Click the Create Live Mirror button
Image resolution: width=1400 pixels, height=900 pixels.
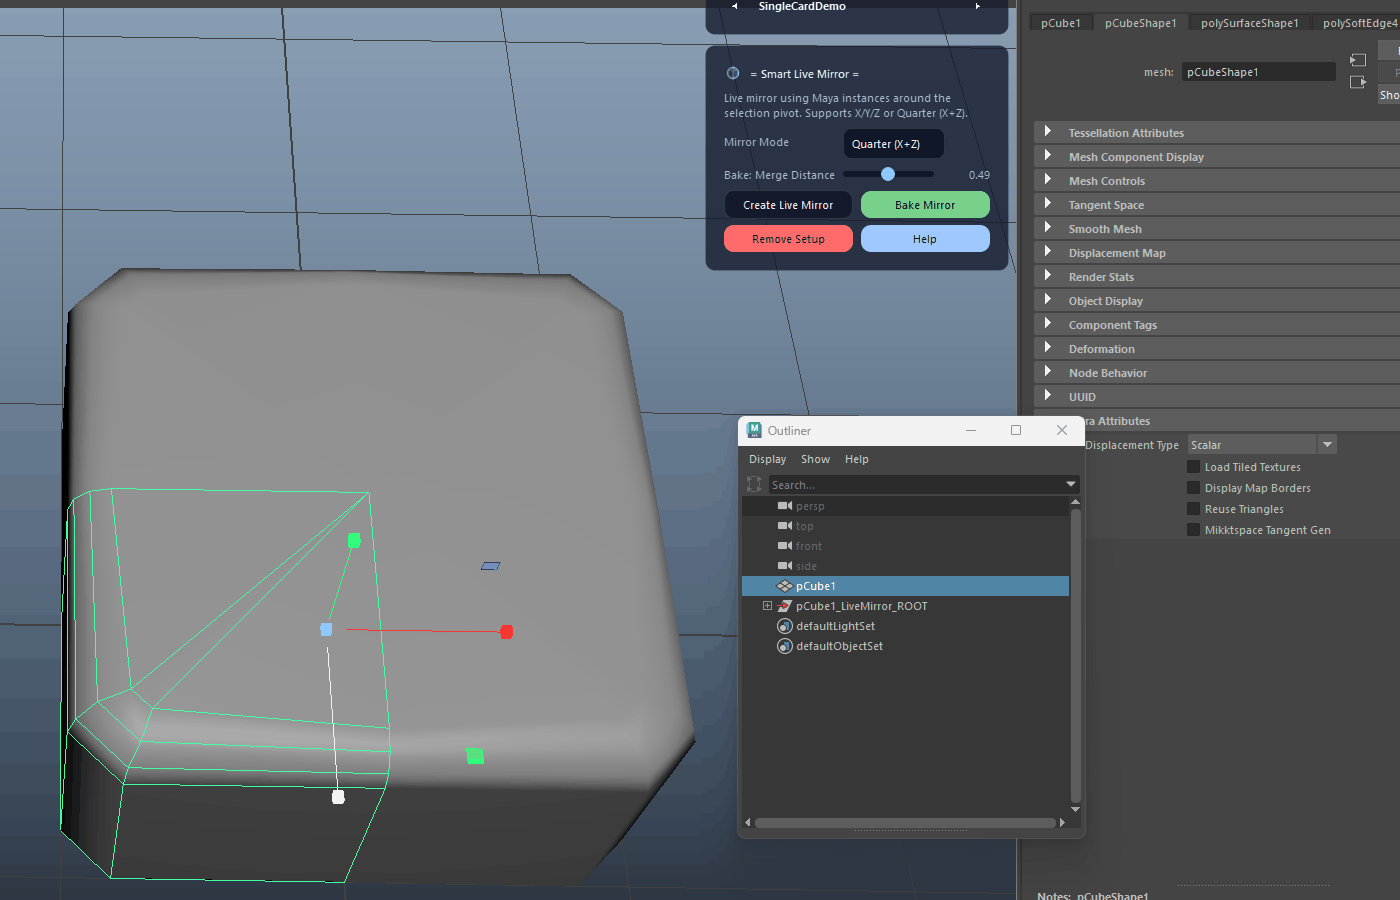click(788, 205)
